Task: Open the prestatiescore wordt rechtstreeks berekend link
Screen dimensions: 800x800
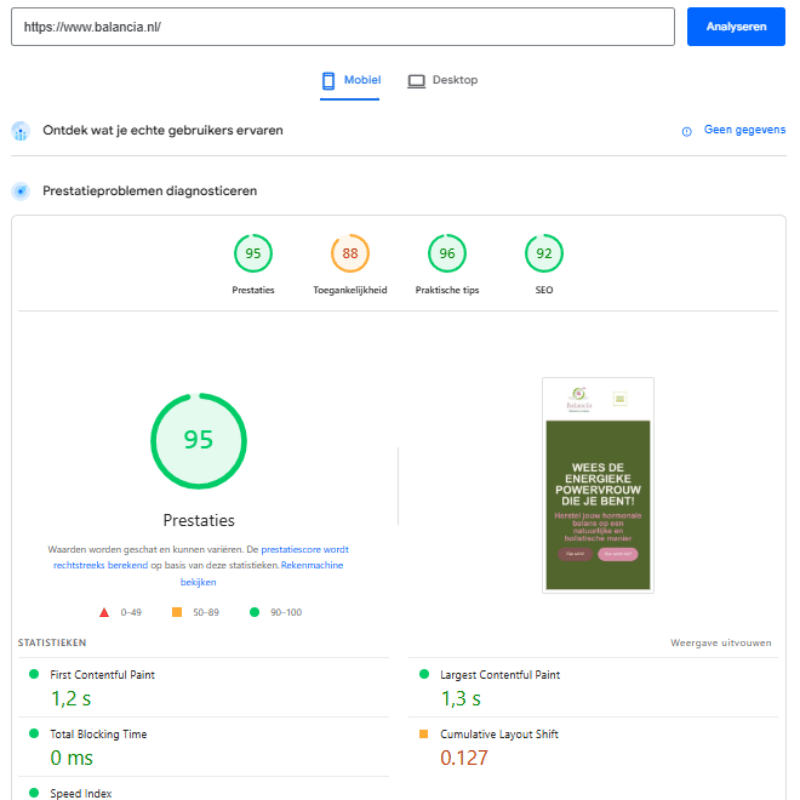Action: coord(201,557)
